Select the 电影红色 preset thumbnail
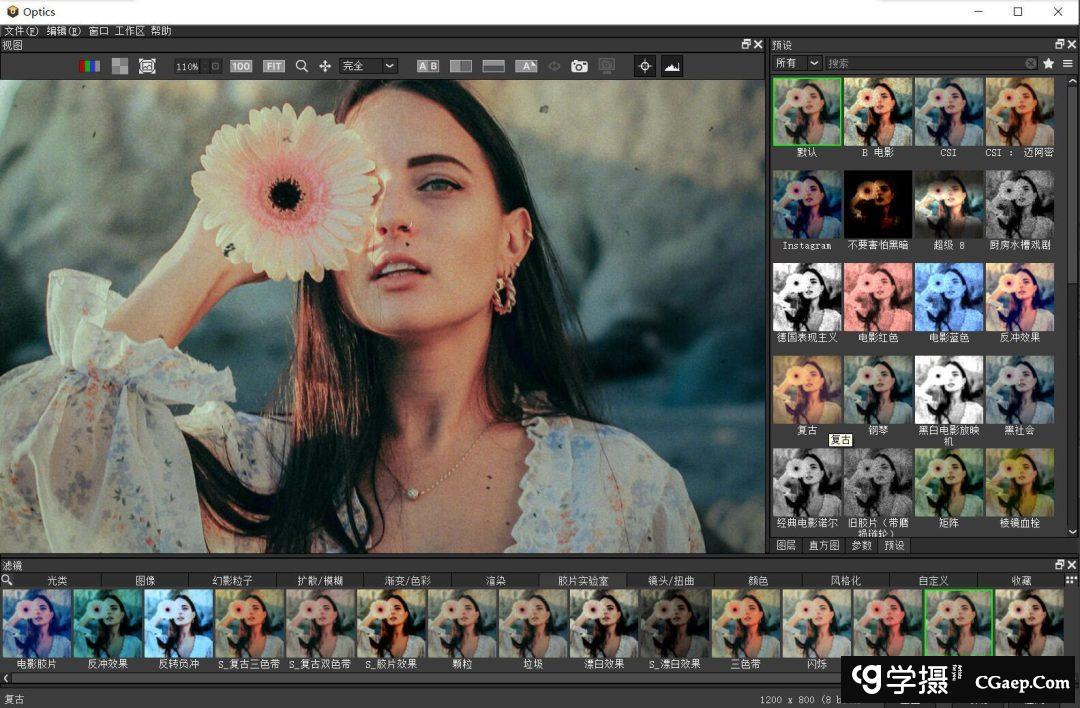Viewport: 1080px width, 708px height. (x=877, y=297)
